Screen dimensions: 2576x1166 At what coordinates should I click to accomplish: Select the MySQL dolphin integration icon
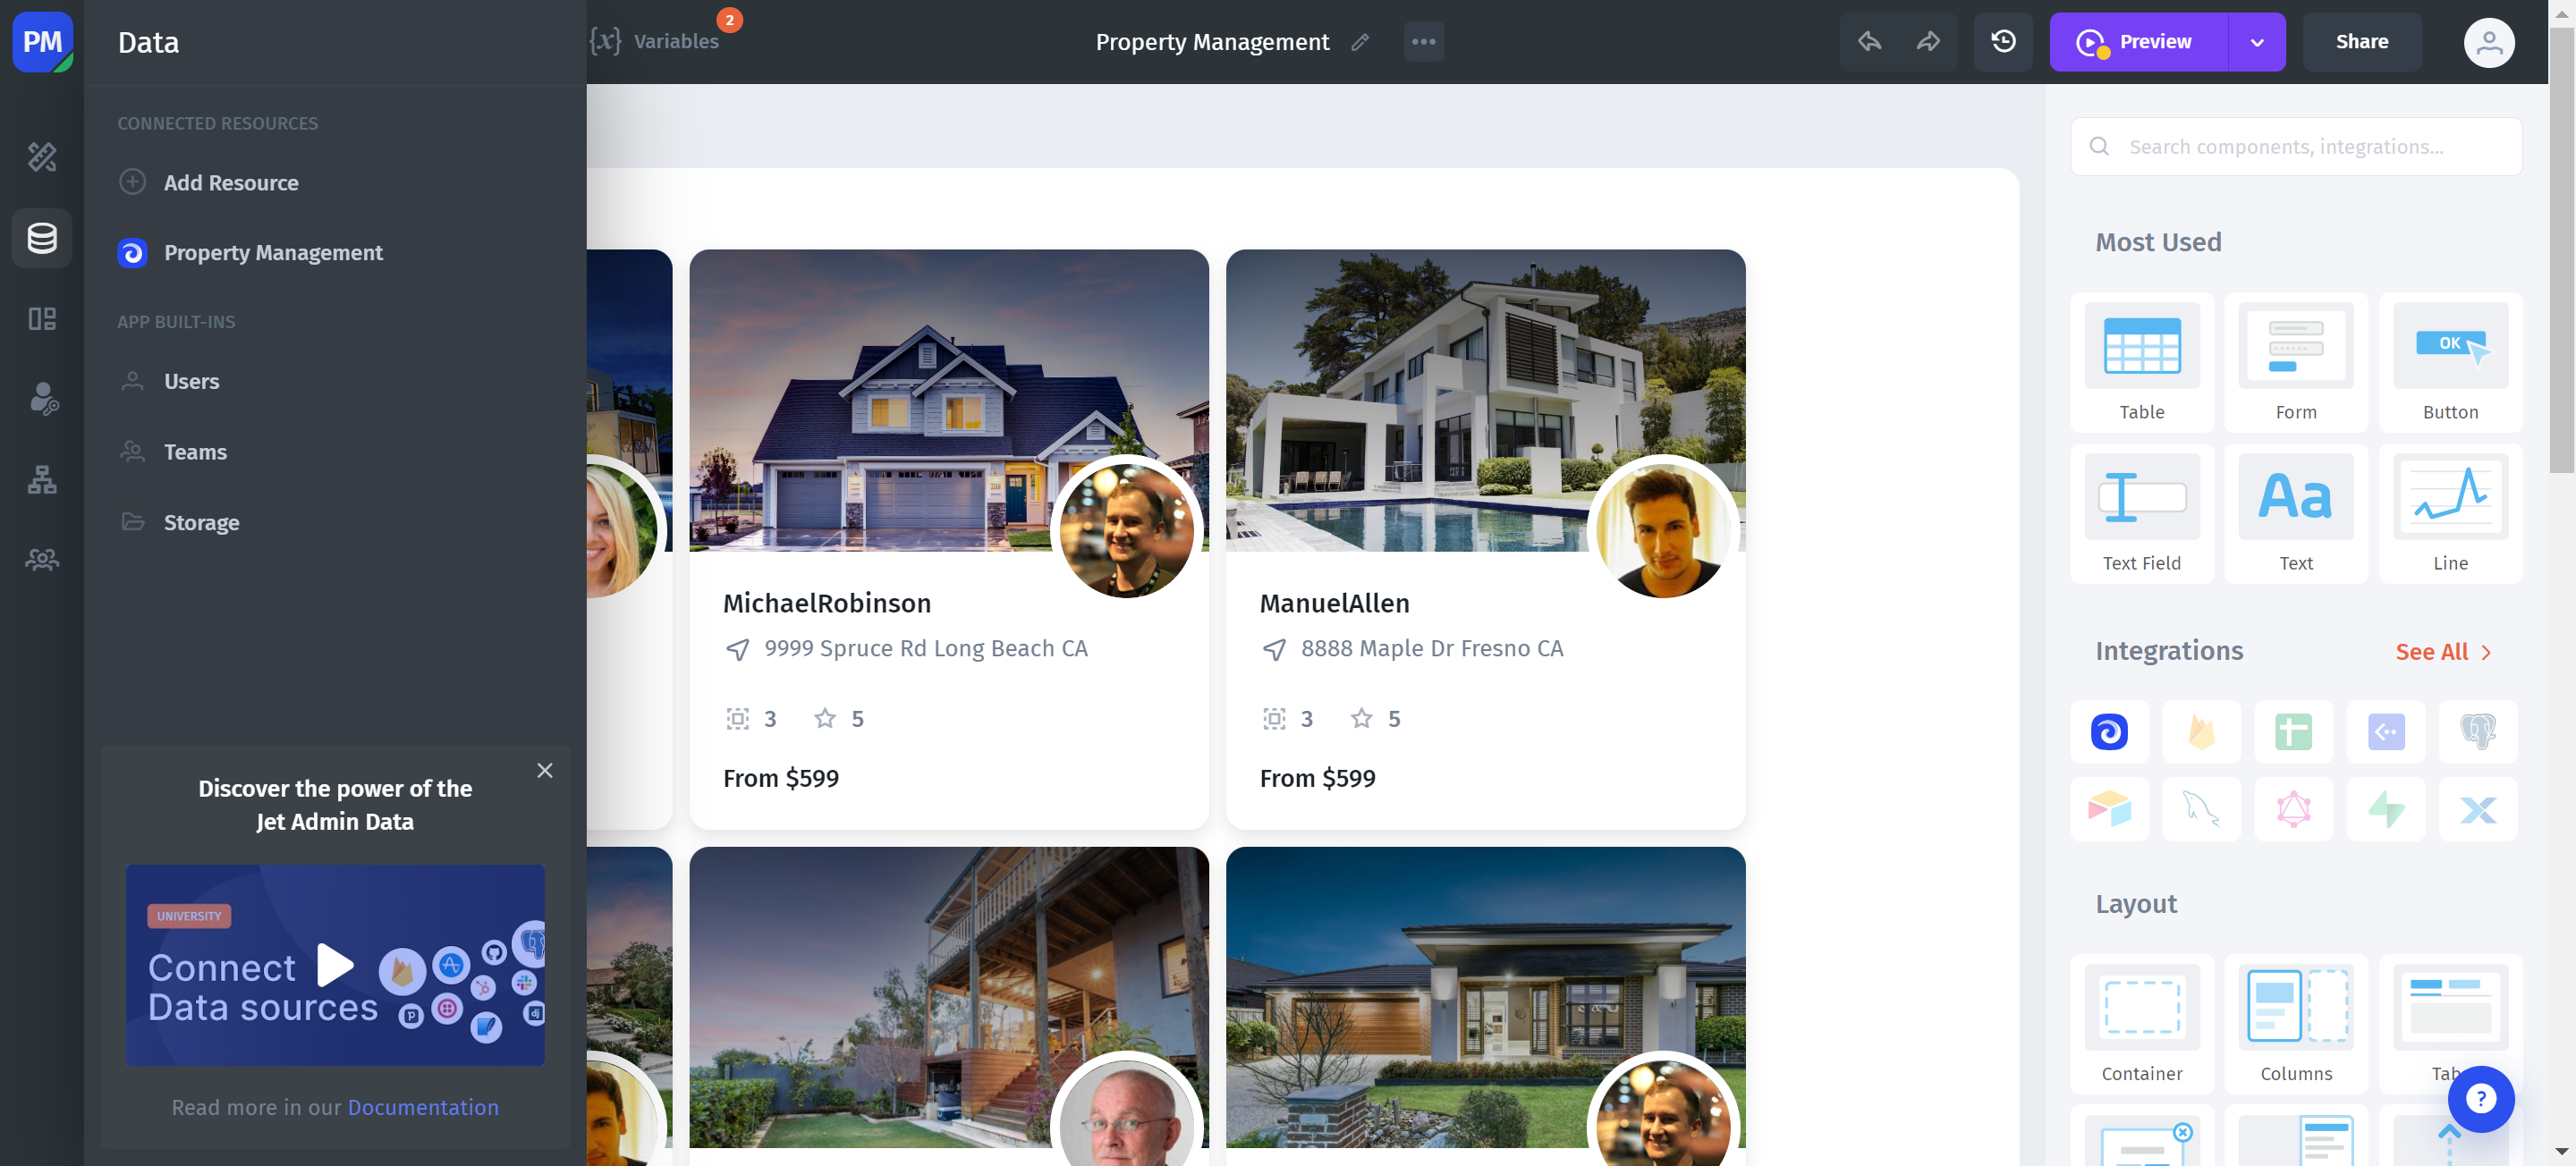pyautogui.click(x=2201, y=809)
